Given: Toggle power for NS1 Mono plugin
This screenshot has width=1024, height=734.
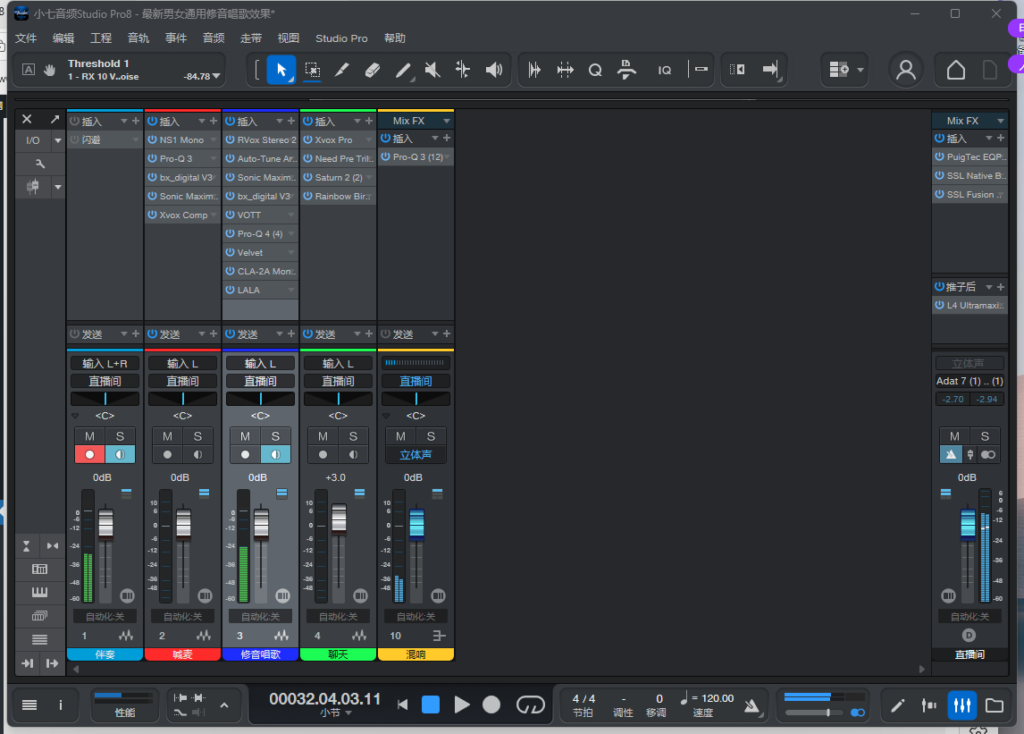Looking at the screenshot, I should click(152, 140).
